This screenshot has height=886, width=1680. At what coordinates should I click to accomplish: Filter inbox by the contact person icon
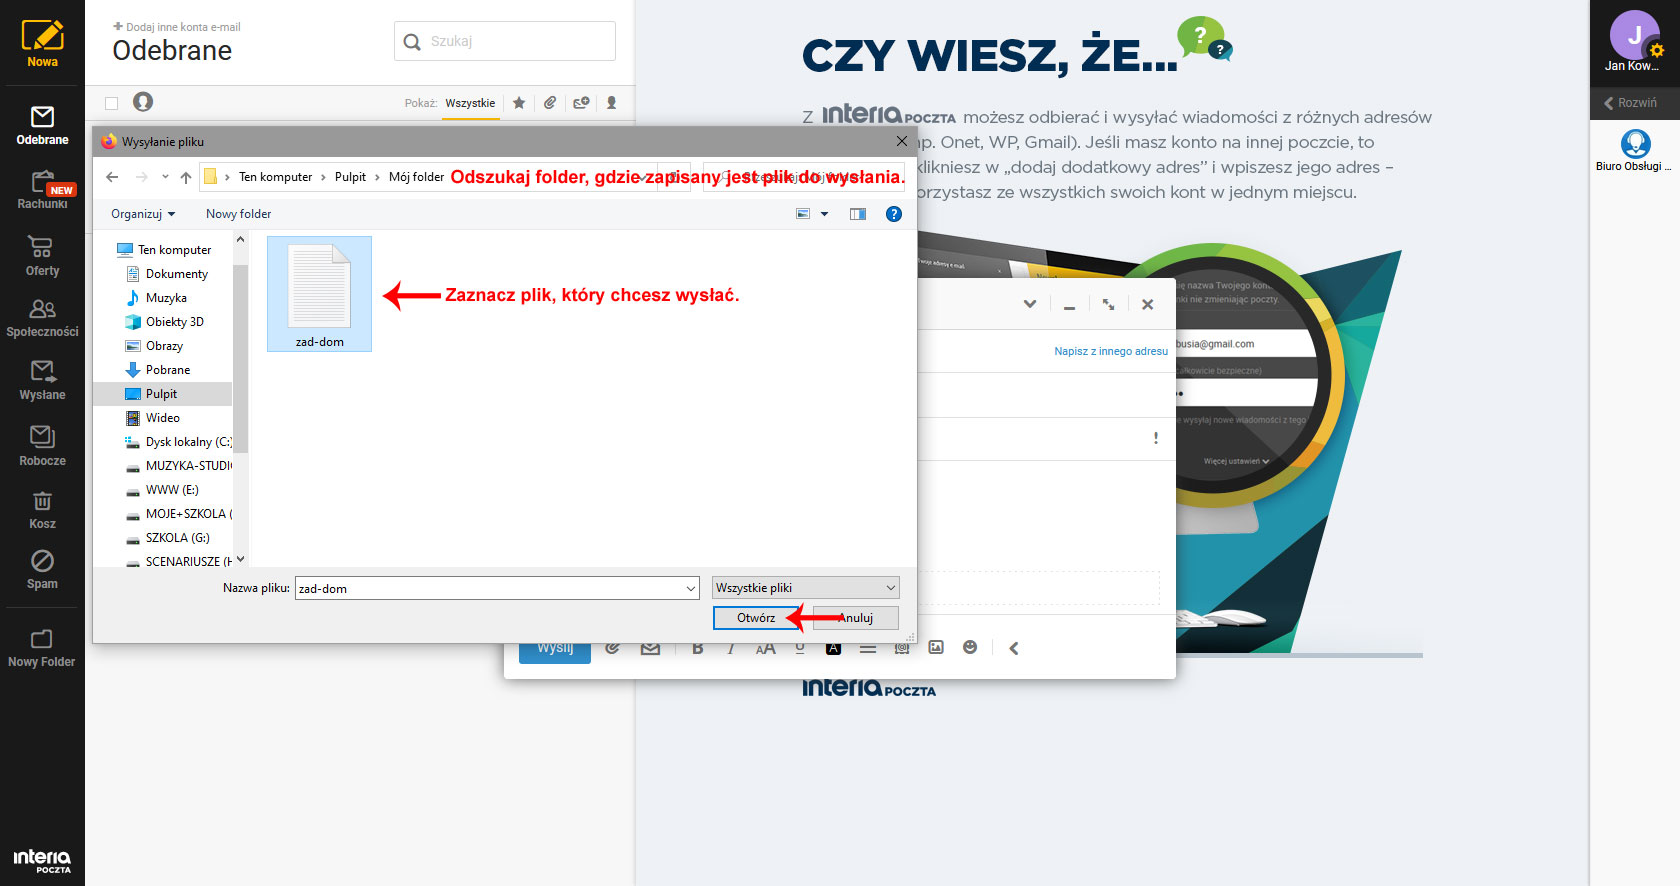pyautogui.click(x=612, y=103)
